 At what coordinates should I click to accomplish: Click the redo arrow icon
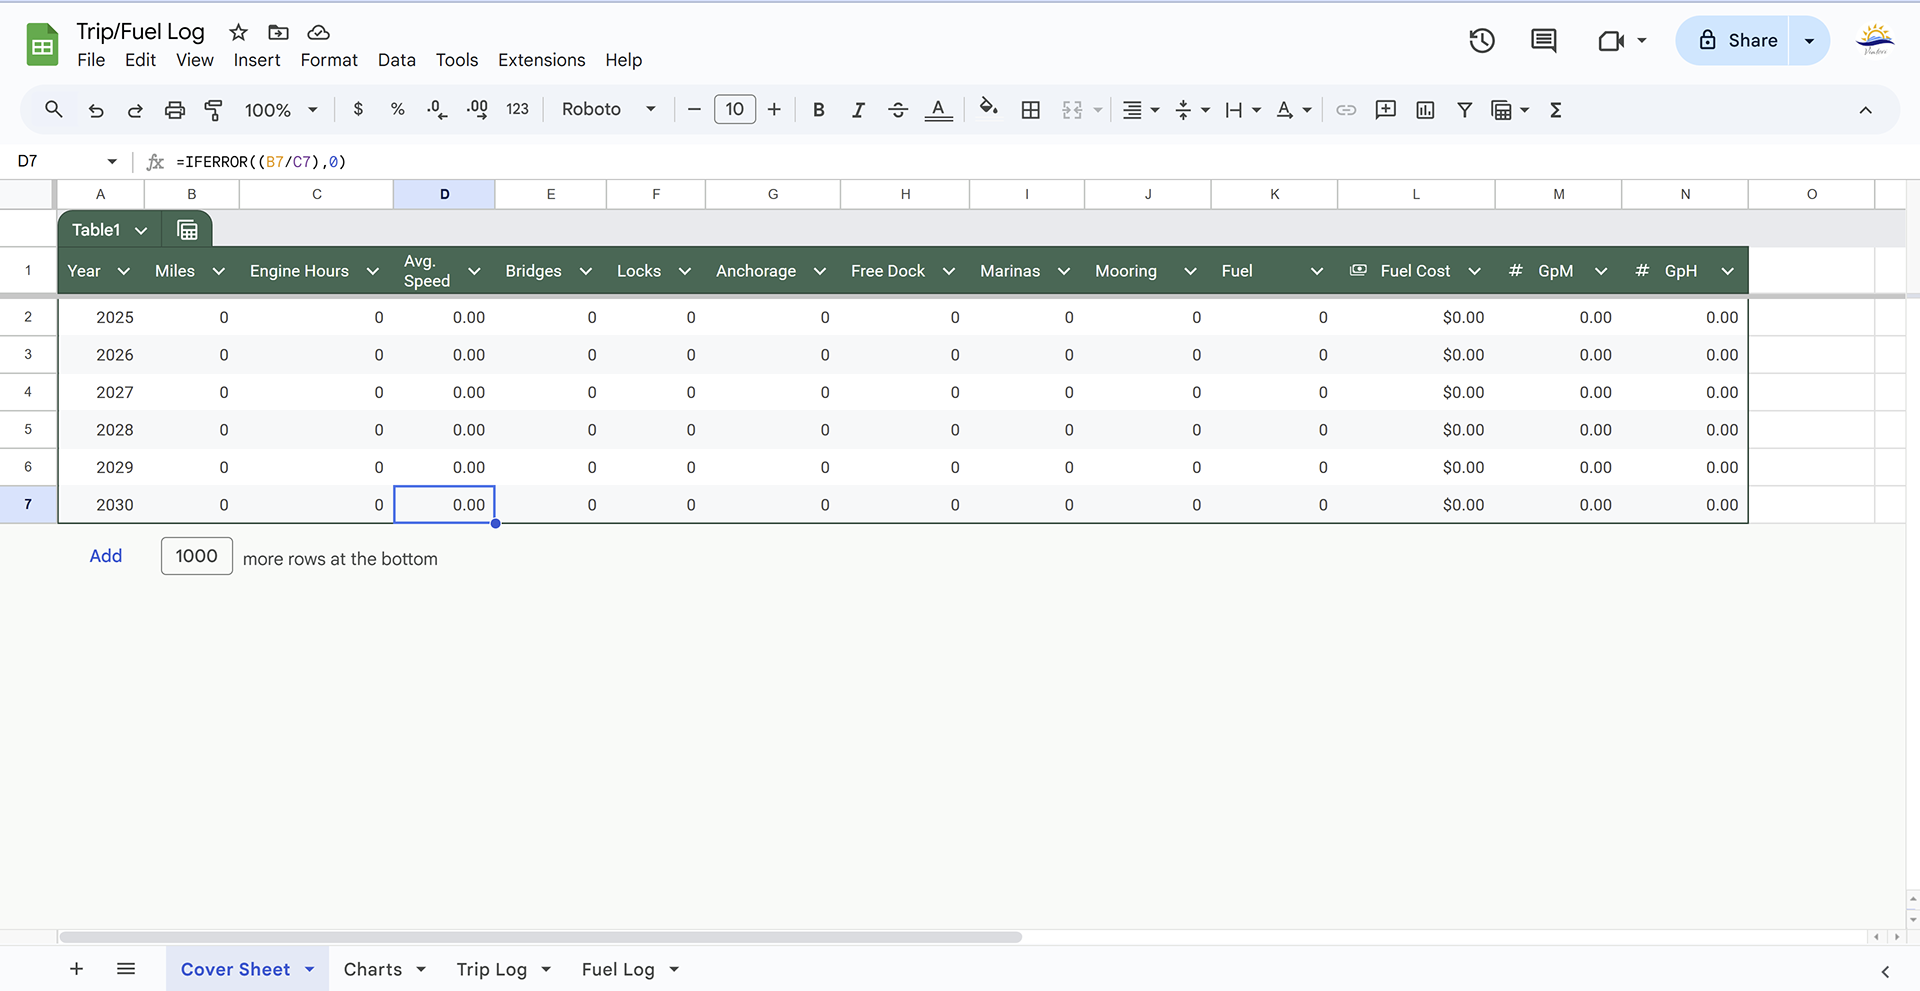tap(135, 110)
